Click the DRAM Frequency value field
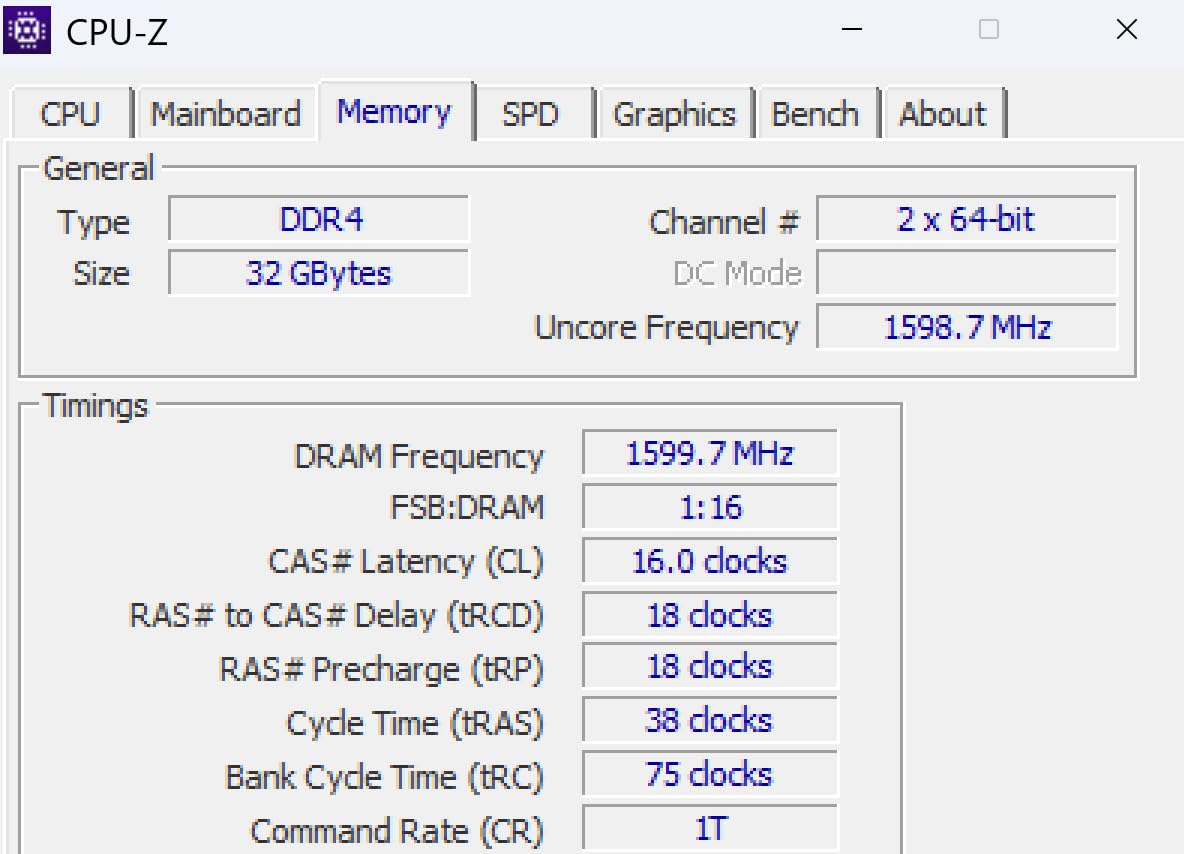Screen dimensions: 1184x854 pos(708,453)
